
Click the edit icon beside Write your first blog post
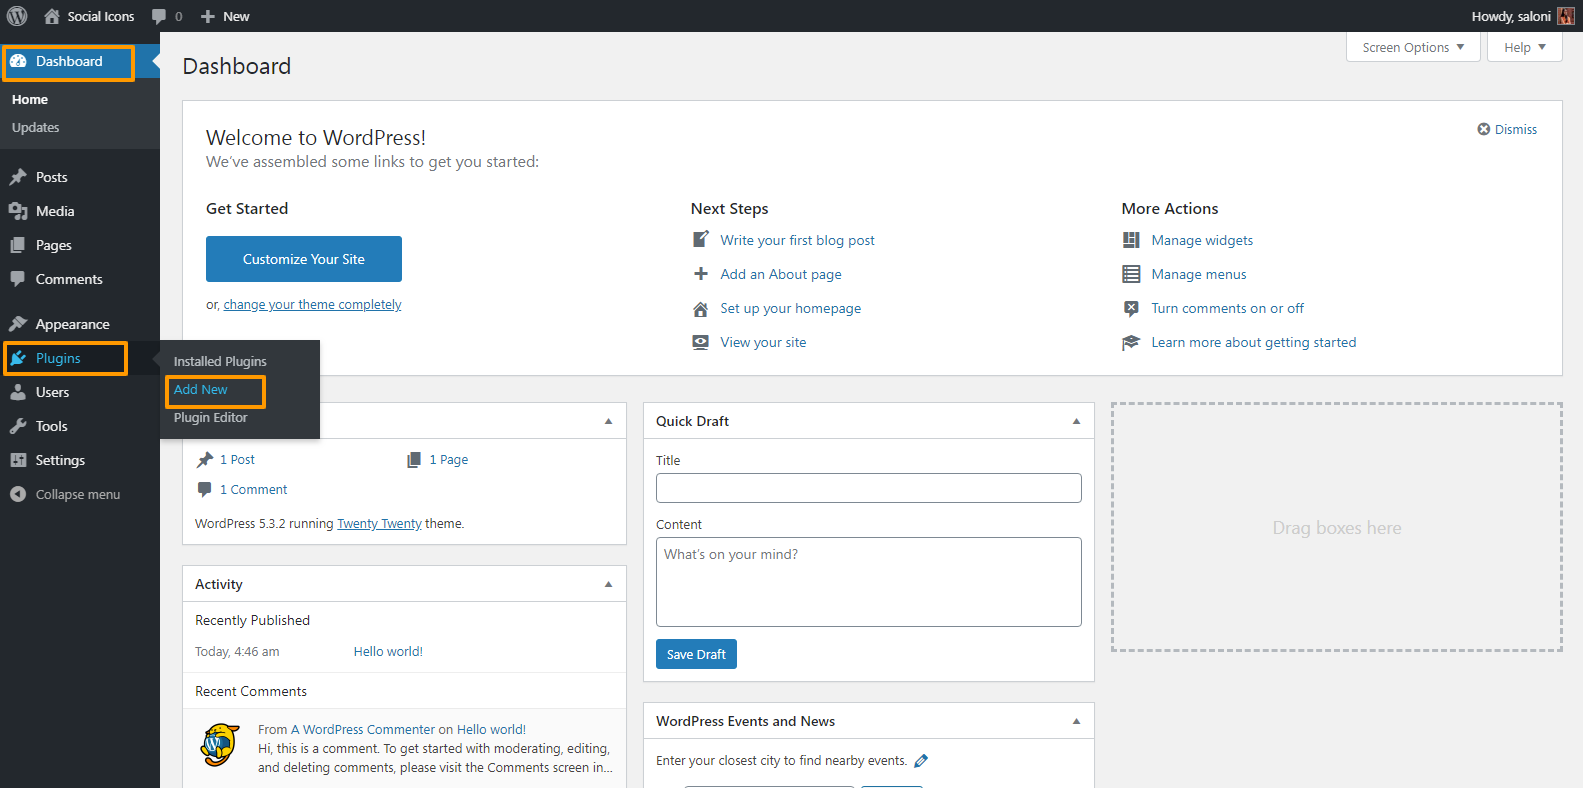(x=701, y=240)
